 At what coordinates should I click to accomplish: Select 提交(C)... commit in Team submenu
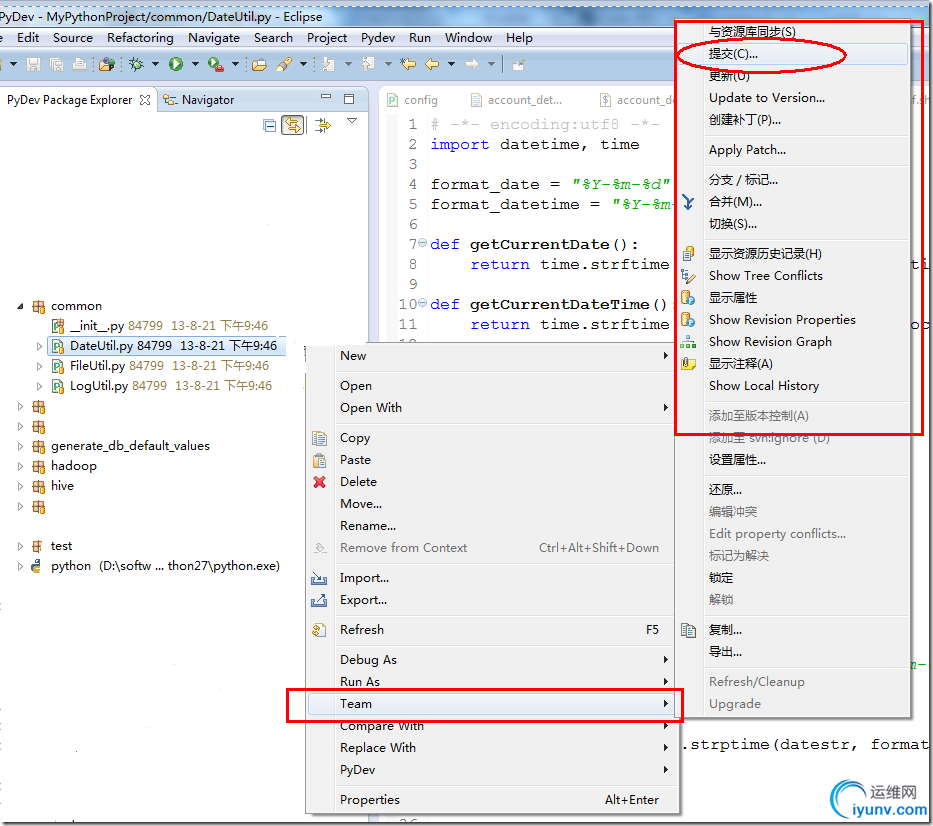(x=733, y=54)
